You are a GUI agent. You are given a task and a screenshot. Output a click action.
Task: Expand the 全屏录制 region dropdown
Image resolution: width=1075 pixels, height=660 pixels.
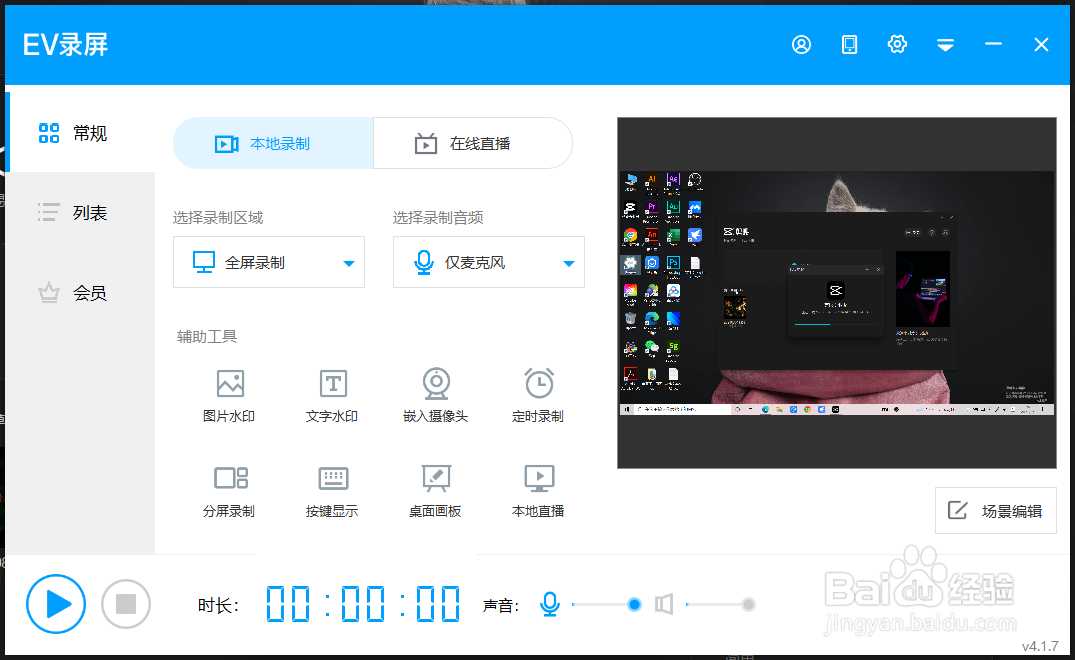[269, 262]
